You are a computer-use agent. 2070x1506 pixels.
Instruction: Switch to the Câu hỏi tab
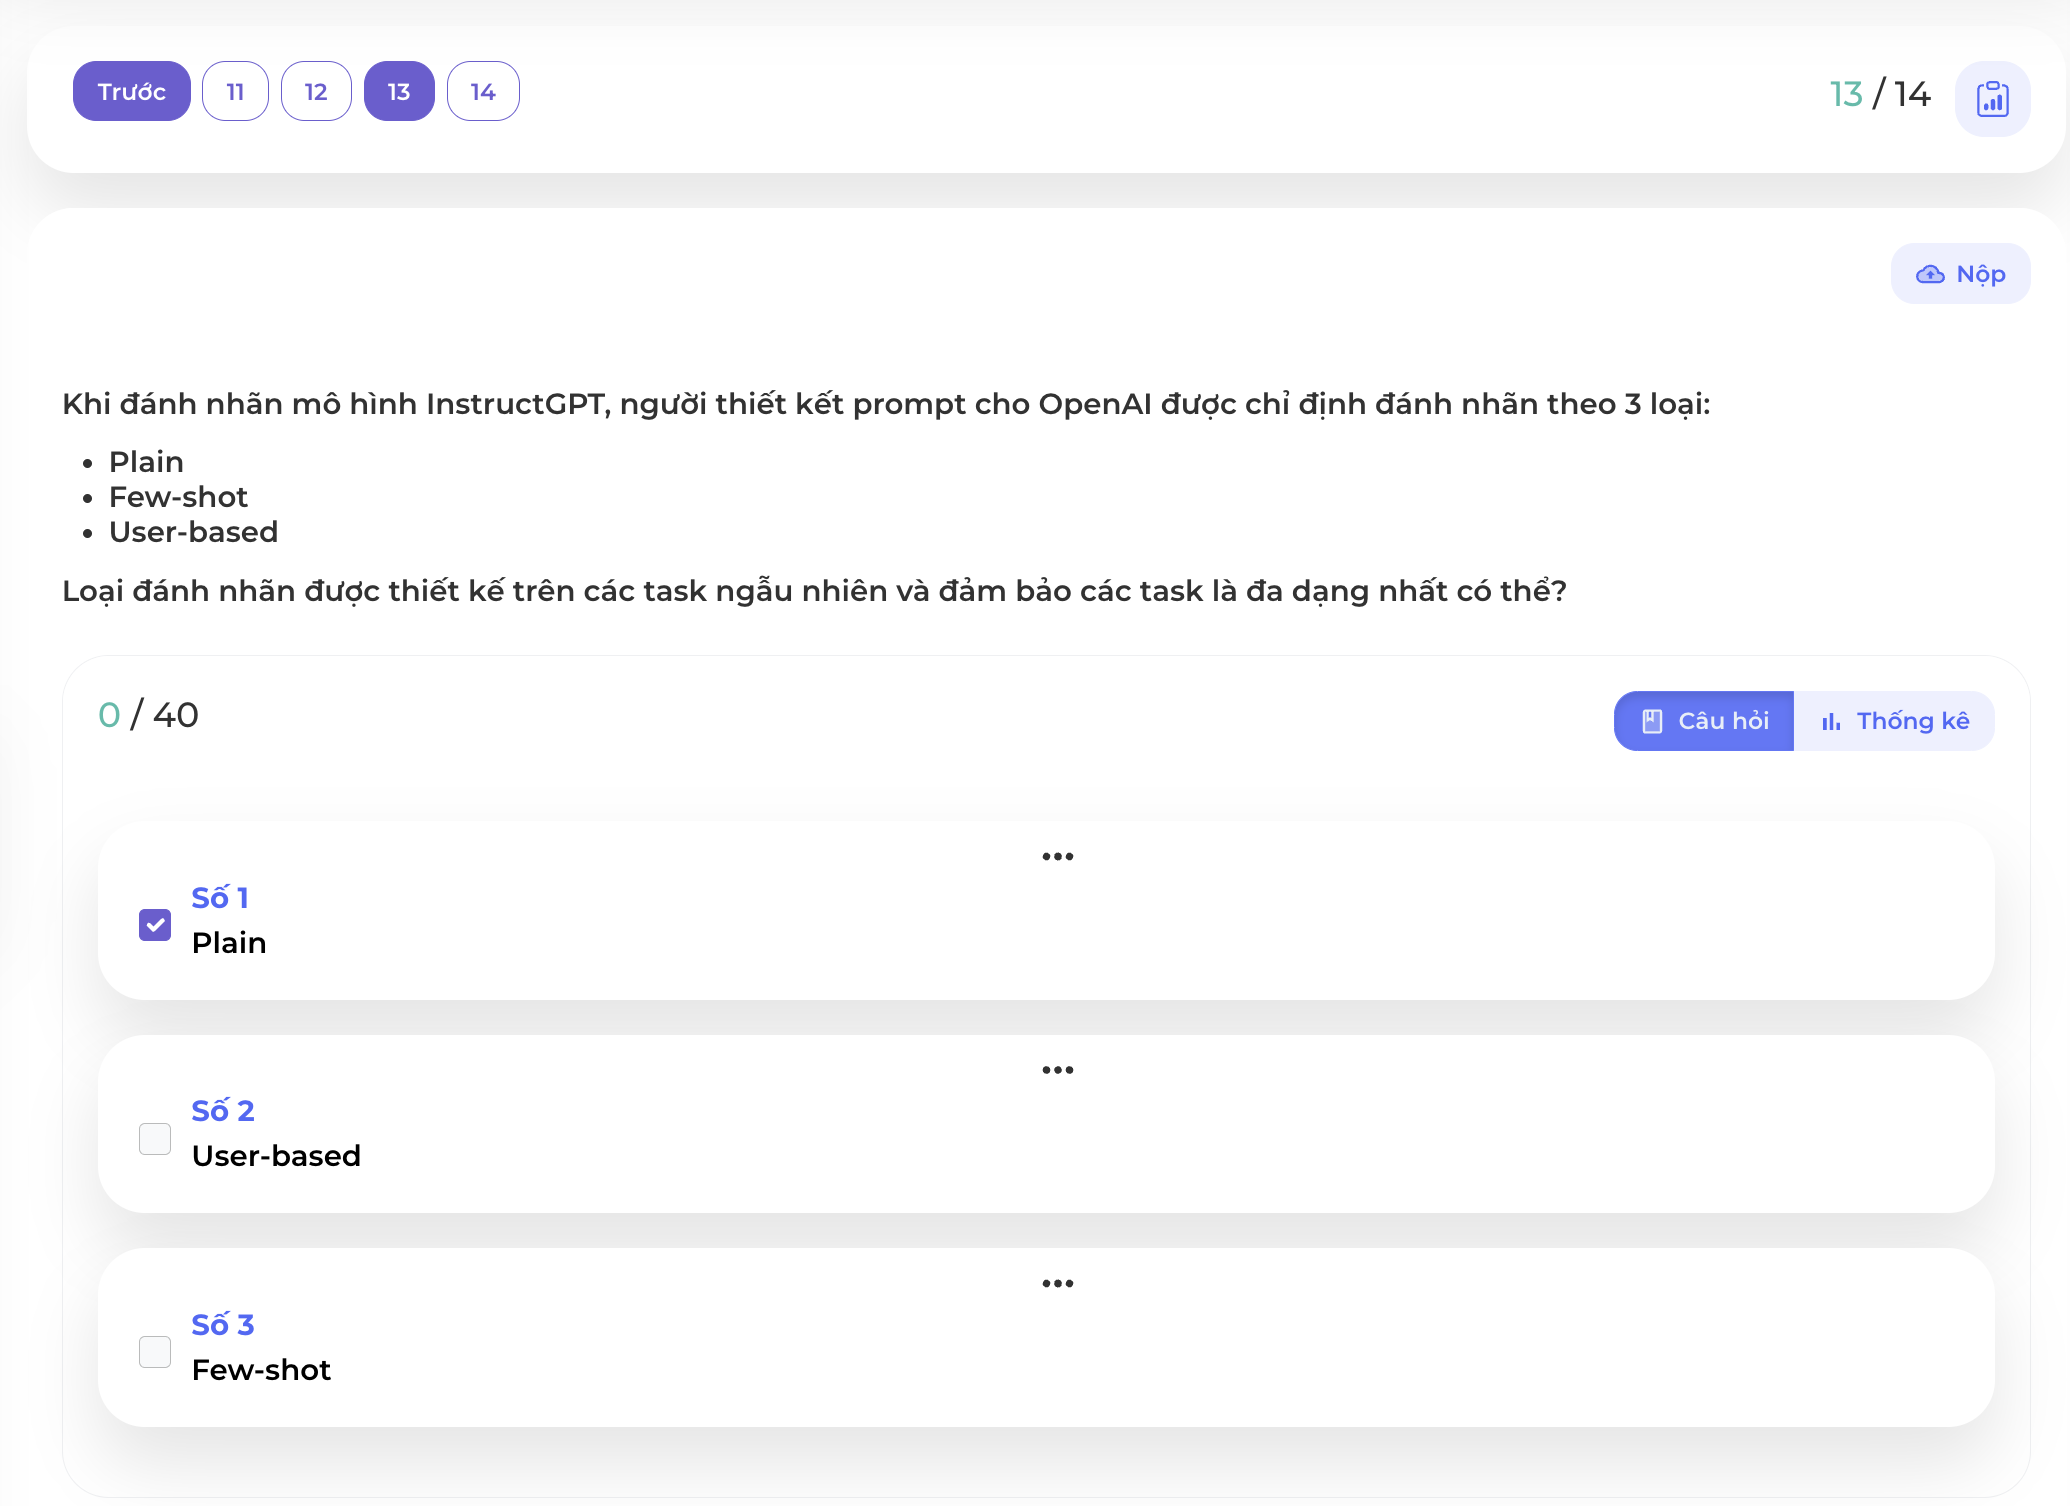(1704, 721)
